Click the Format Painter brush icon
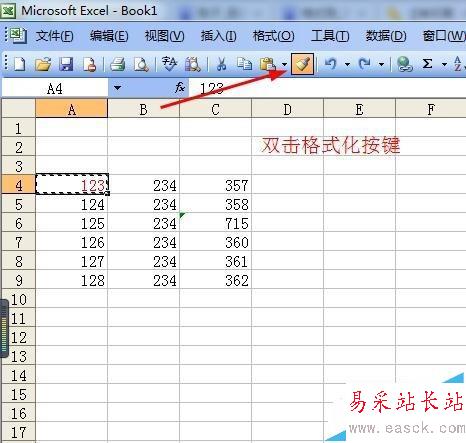 tap(302, 64)
